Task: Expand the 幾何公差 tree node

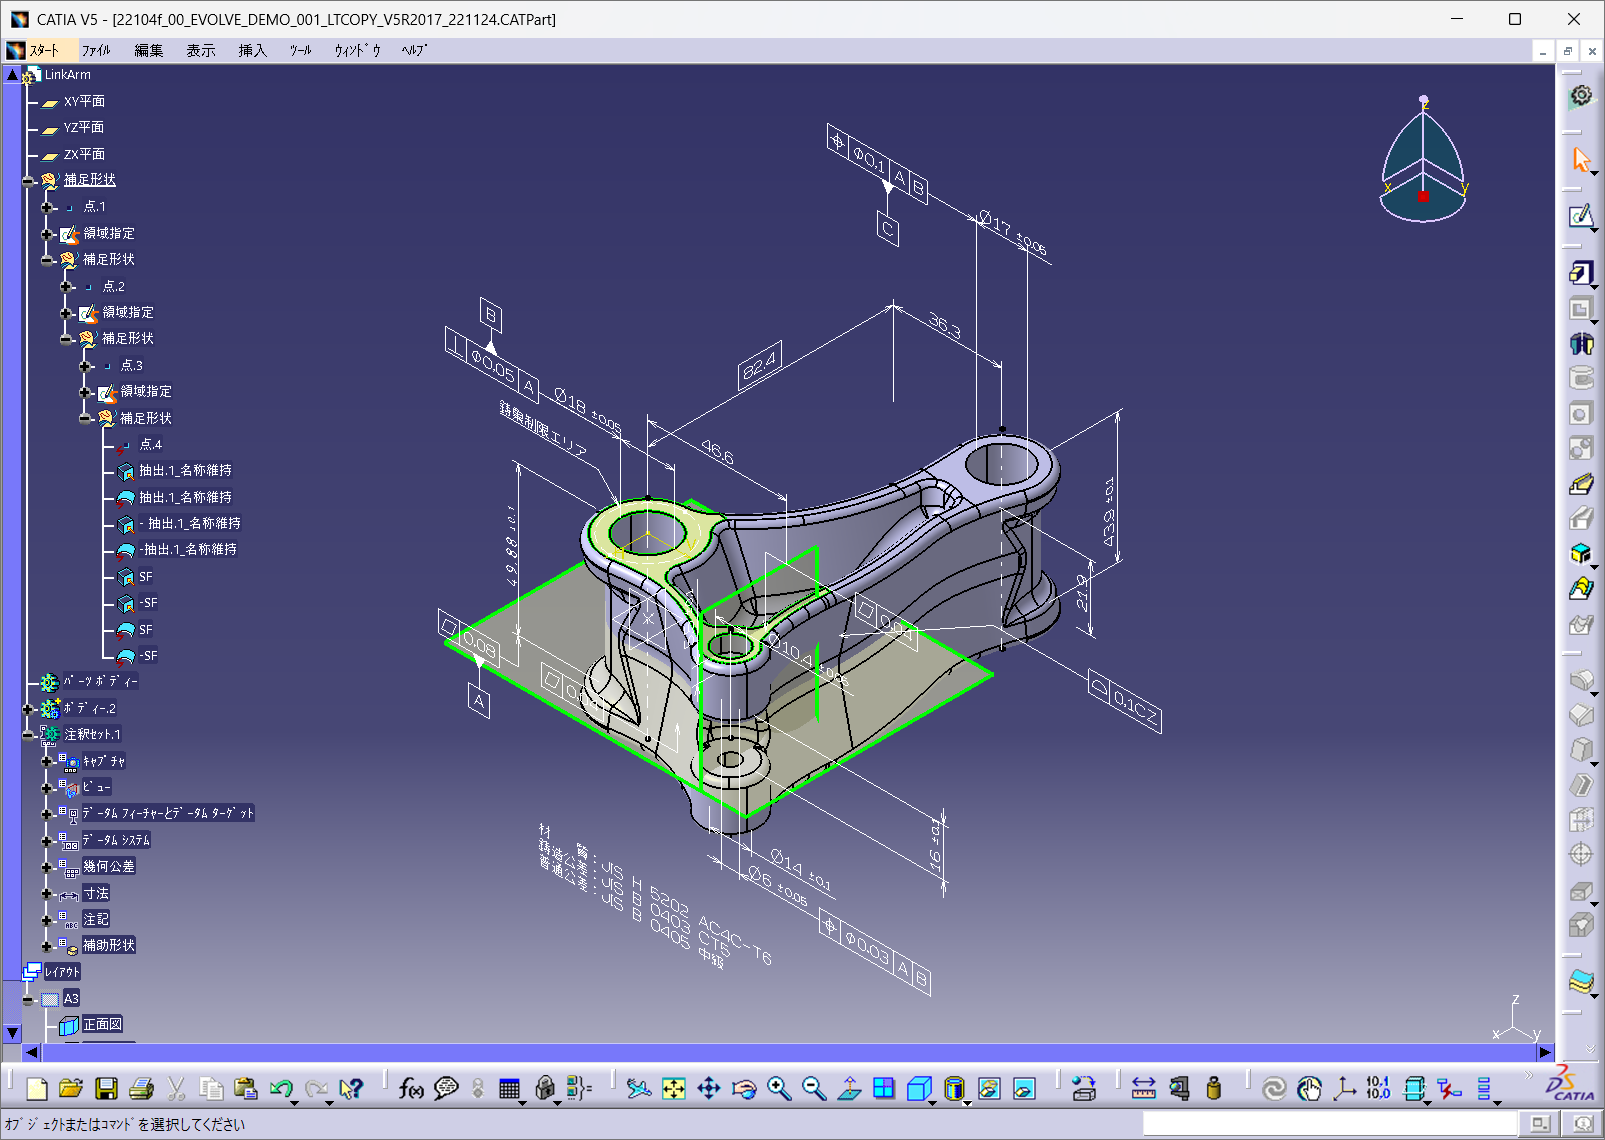Action: (47, 867)
